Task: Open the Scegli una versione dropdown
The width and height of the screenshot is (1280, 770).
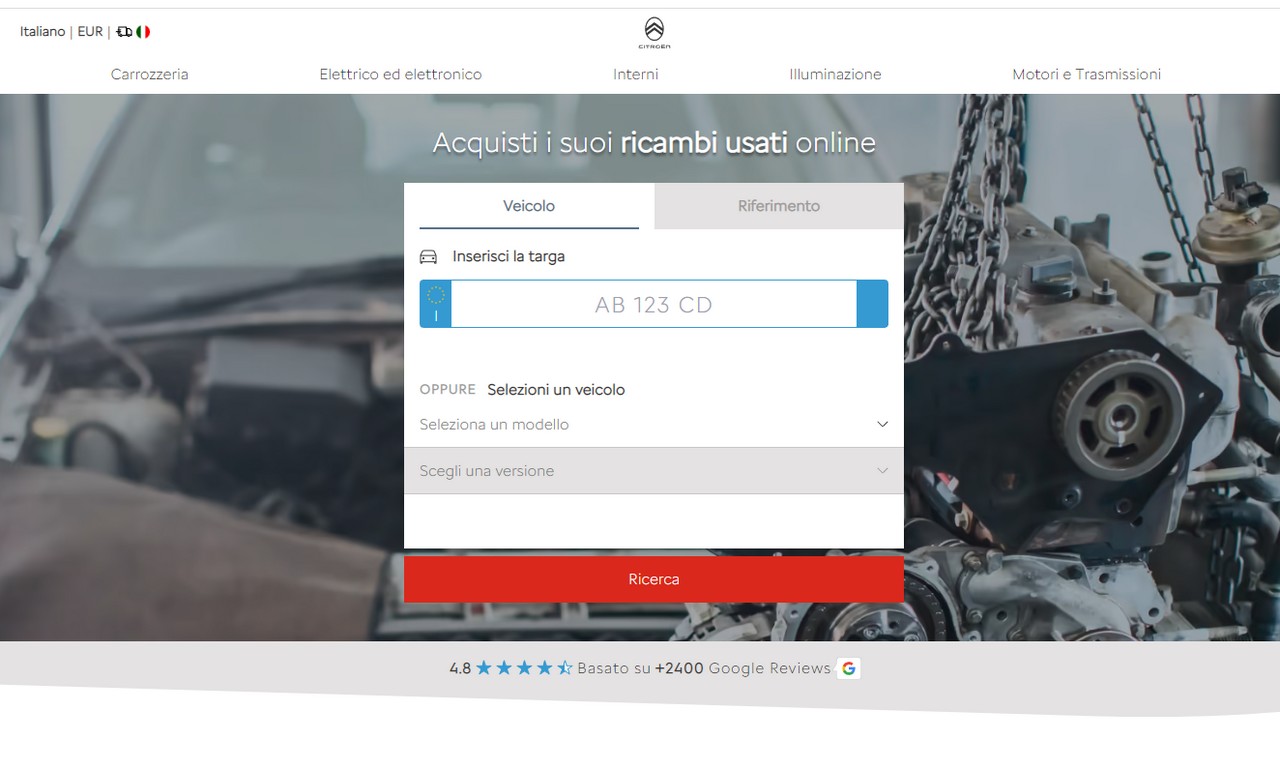Action: tap(654, 470)
